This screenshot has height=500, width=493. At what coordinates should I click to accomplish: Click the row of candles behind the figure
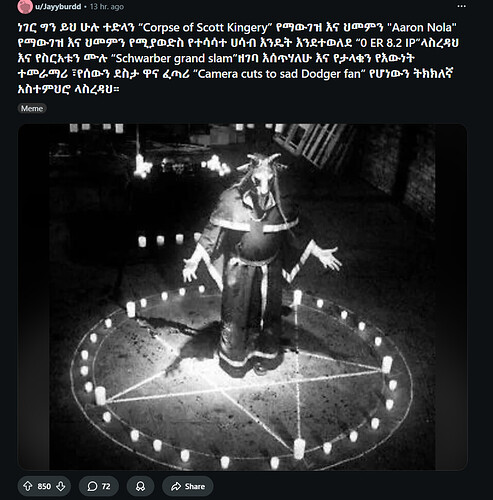[169, 240]
